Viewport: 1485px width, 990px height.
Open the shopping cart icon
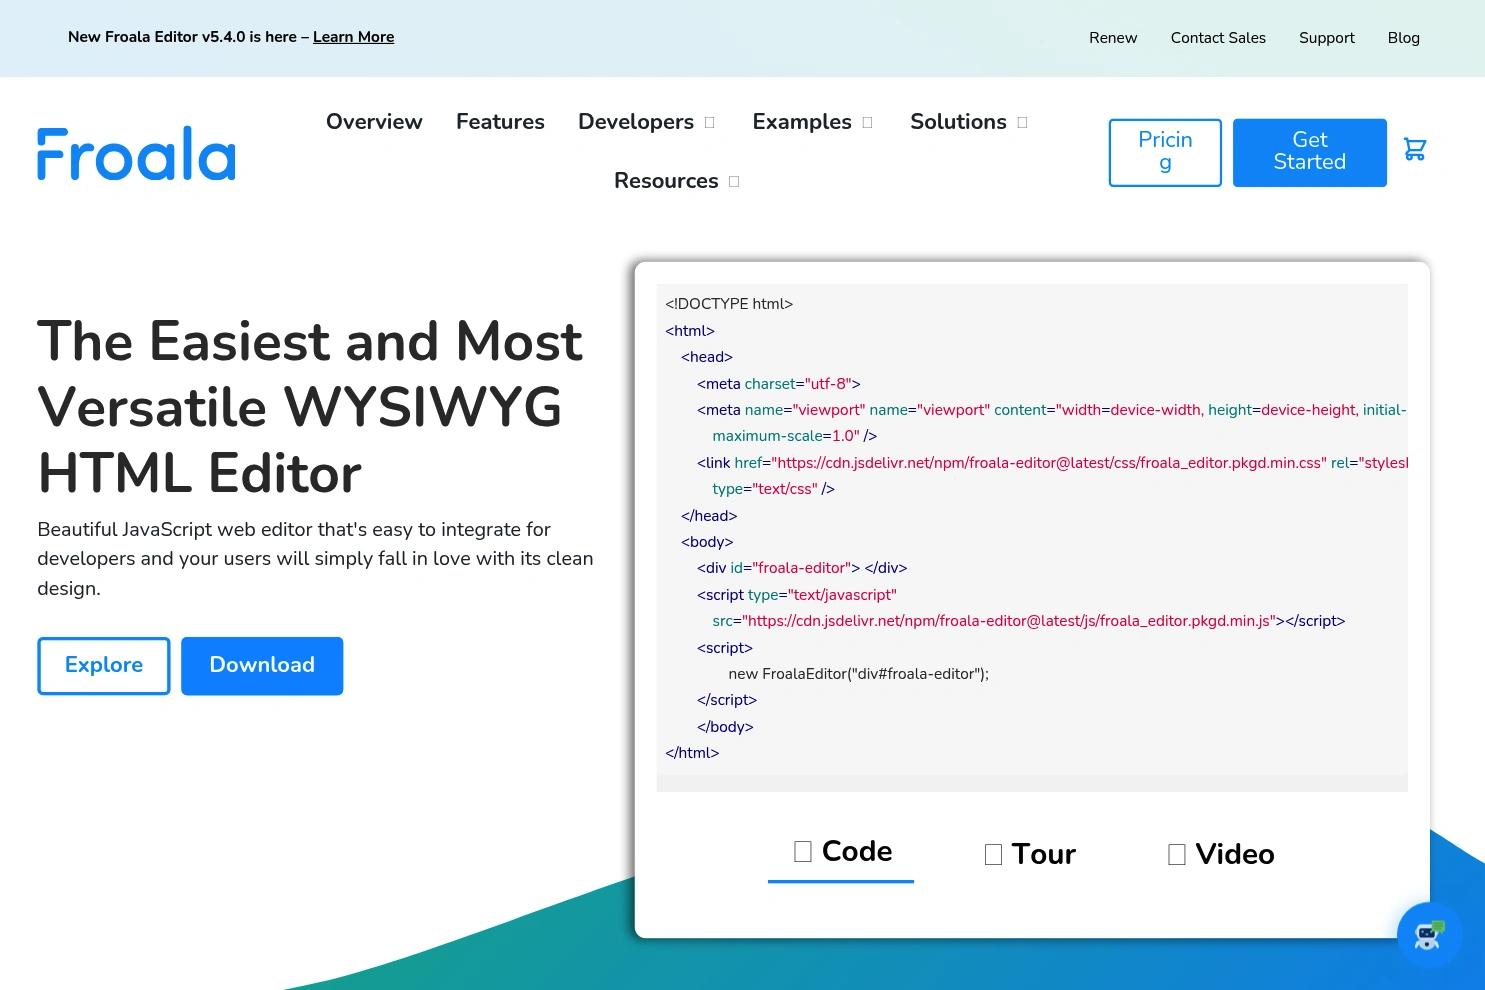(x=1414, y=150)
